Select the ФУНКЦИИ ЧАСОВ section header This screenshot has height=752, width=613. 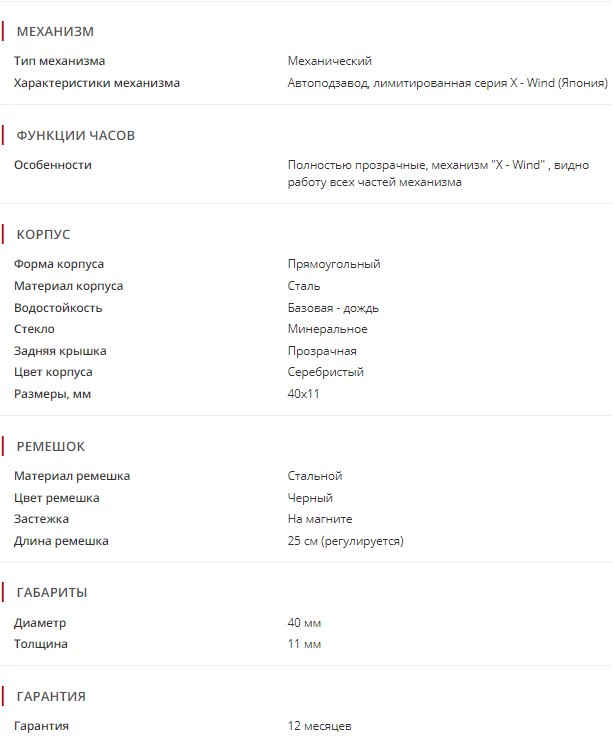tap(76, 135)
